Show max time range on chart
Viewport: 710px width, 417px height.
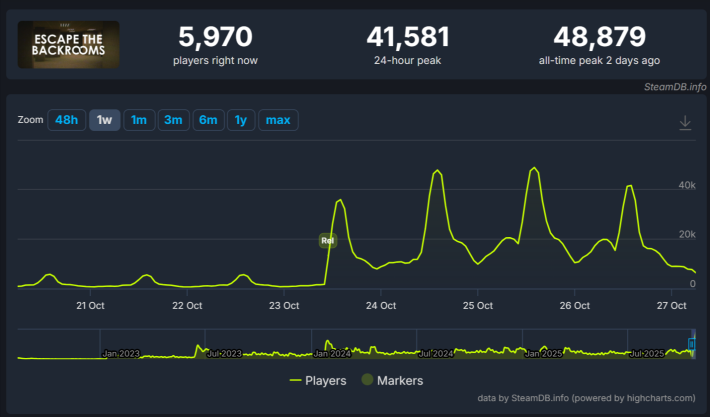click(278, 120)
